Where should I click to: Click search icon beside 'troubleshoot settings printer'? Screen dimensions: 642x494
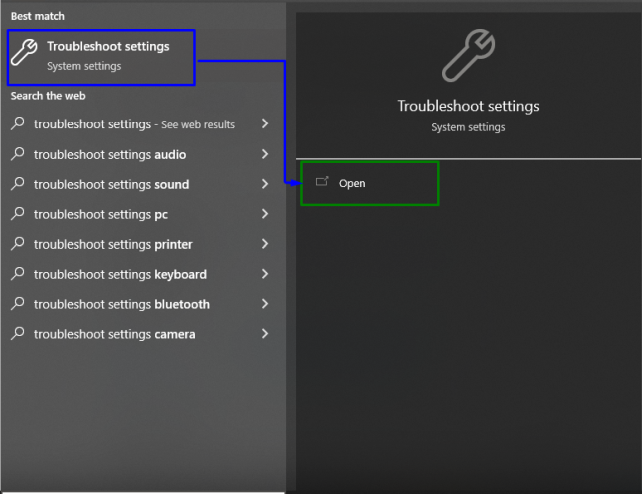[18, 244]
